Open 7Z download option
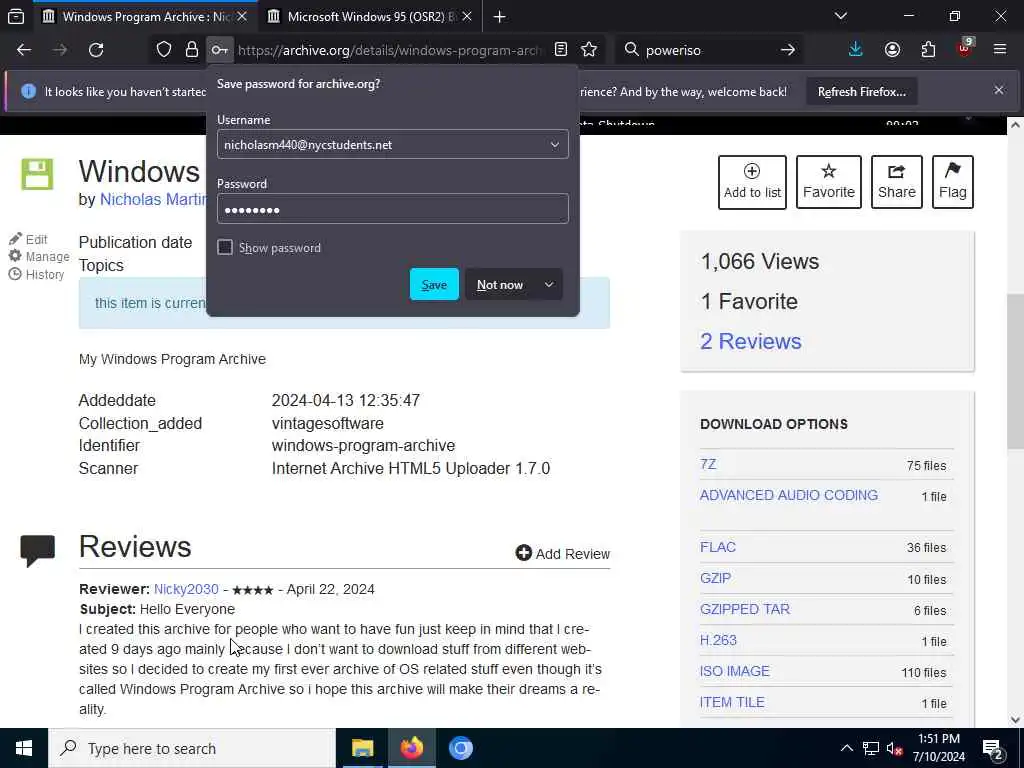Image resolution: width=1024 pixels, height=768 pixels. (x=708, y=464)
